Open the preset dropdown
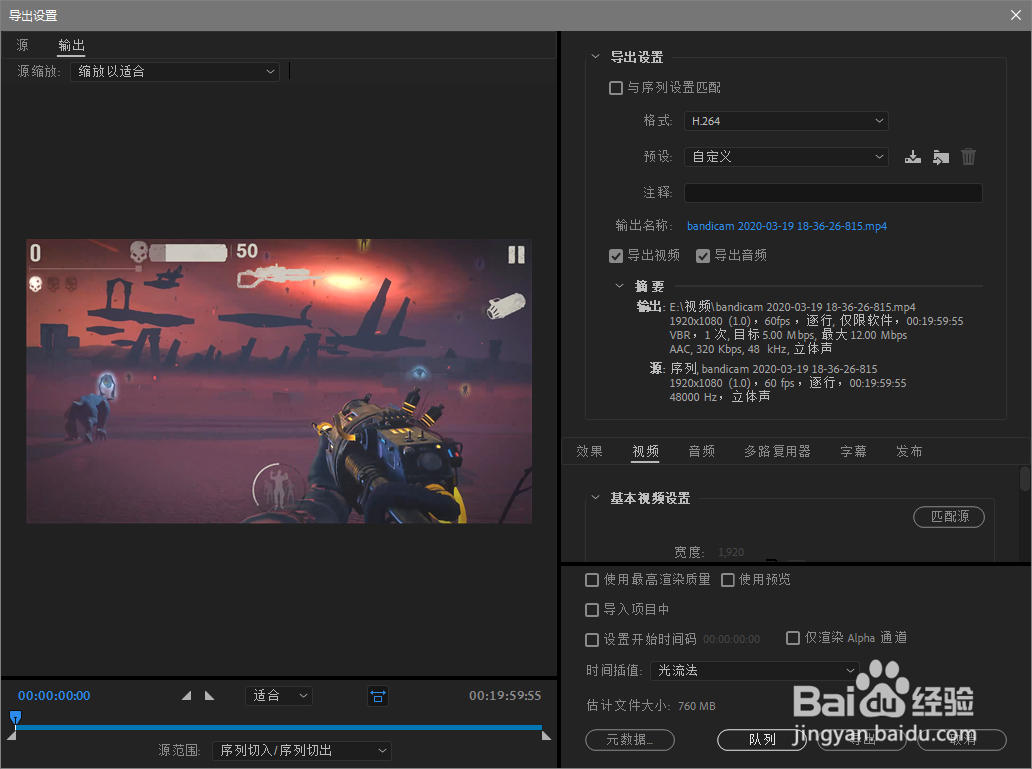 (787, 157)
